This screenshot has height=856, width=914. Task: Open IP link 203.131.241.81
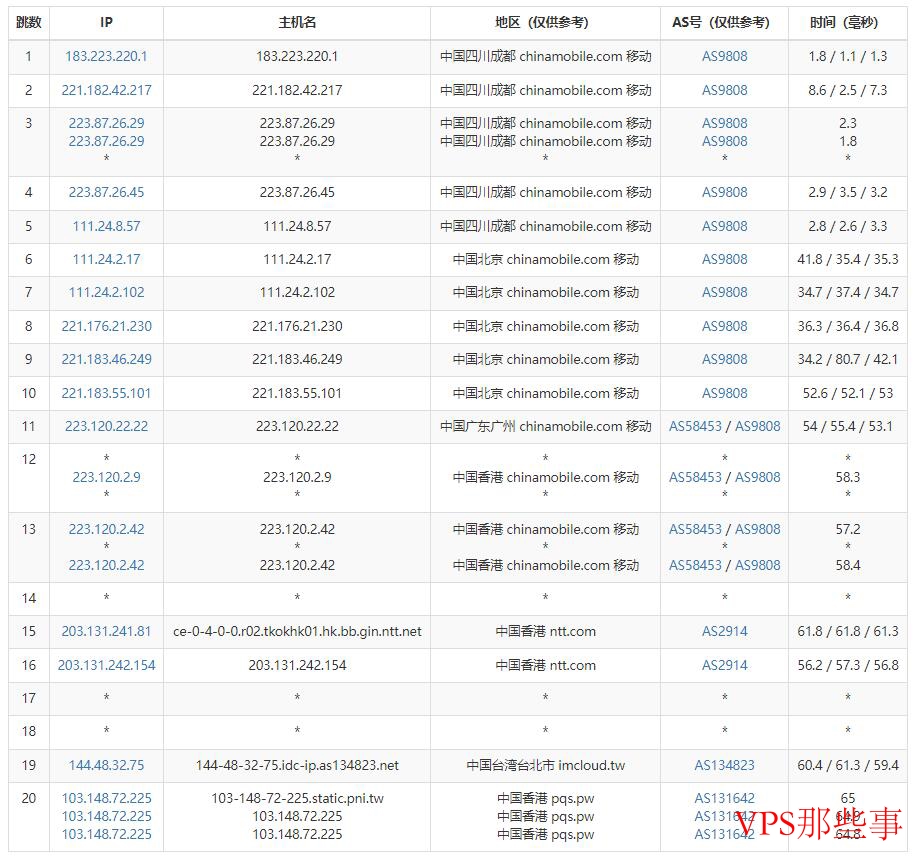pyautogui.click(x=106, y=632)
